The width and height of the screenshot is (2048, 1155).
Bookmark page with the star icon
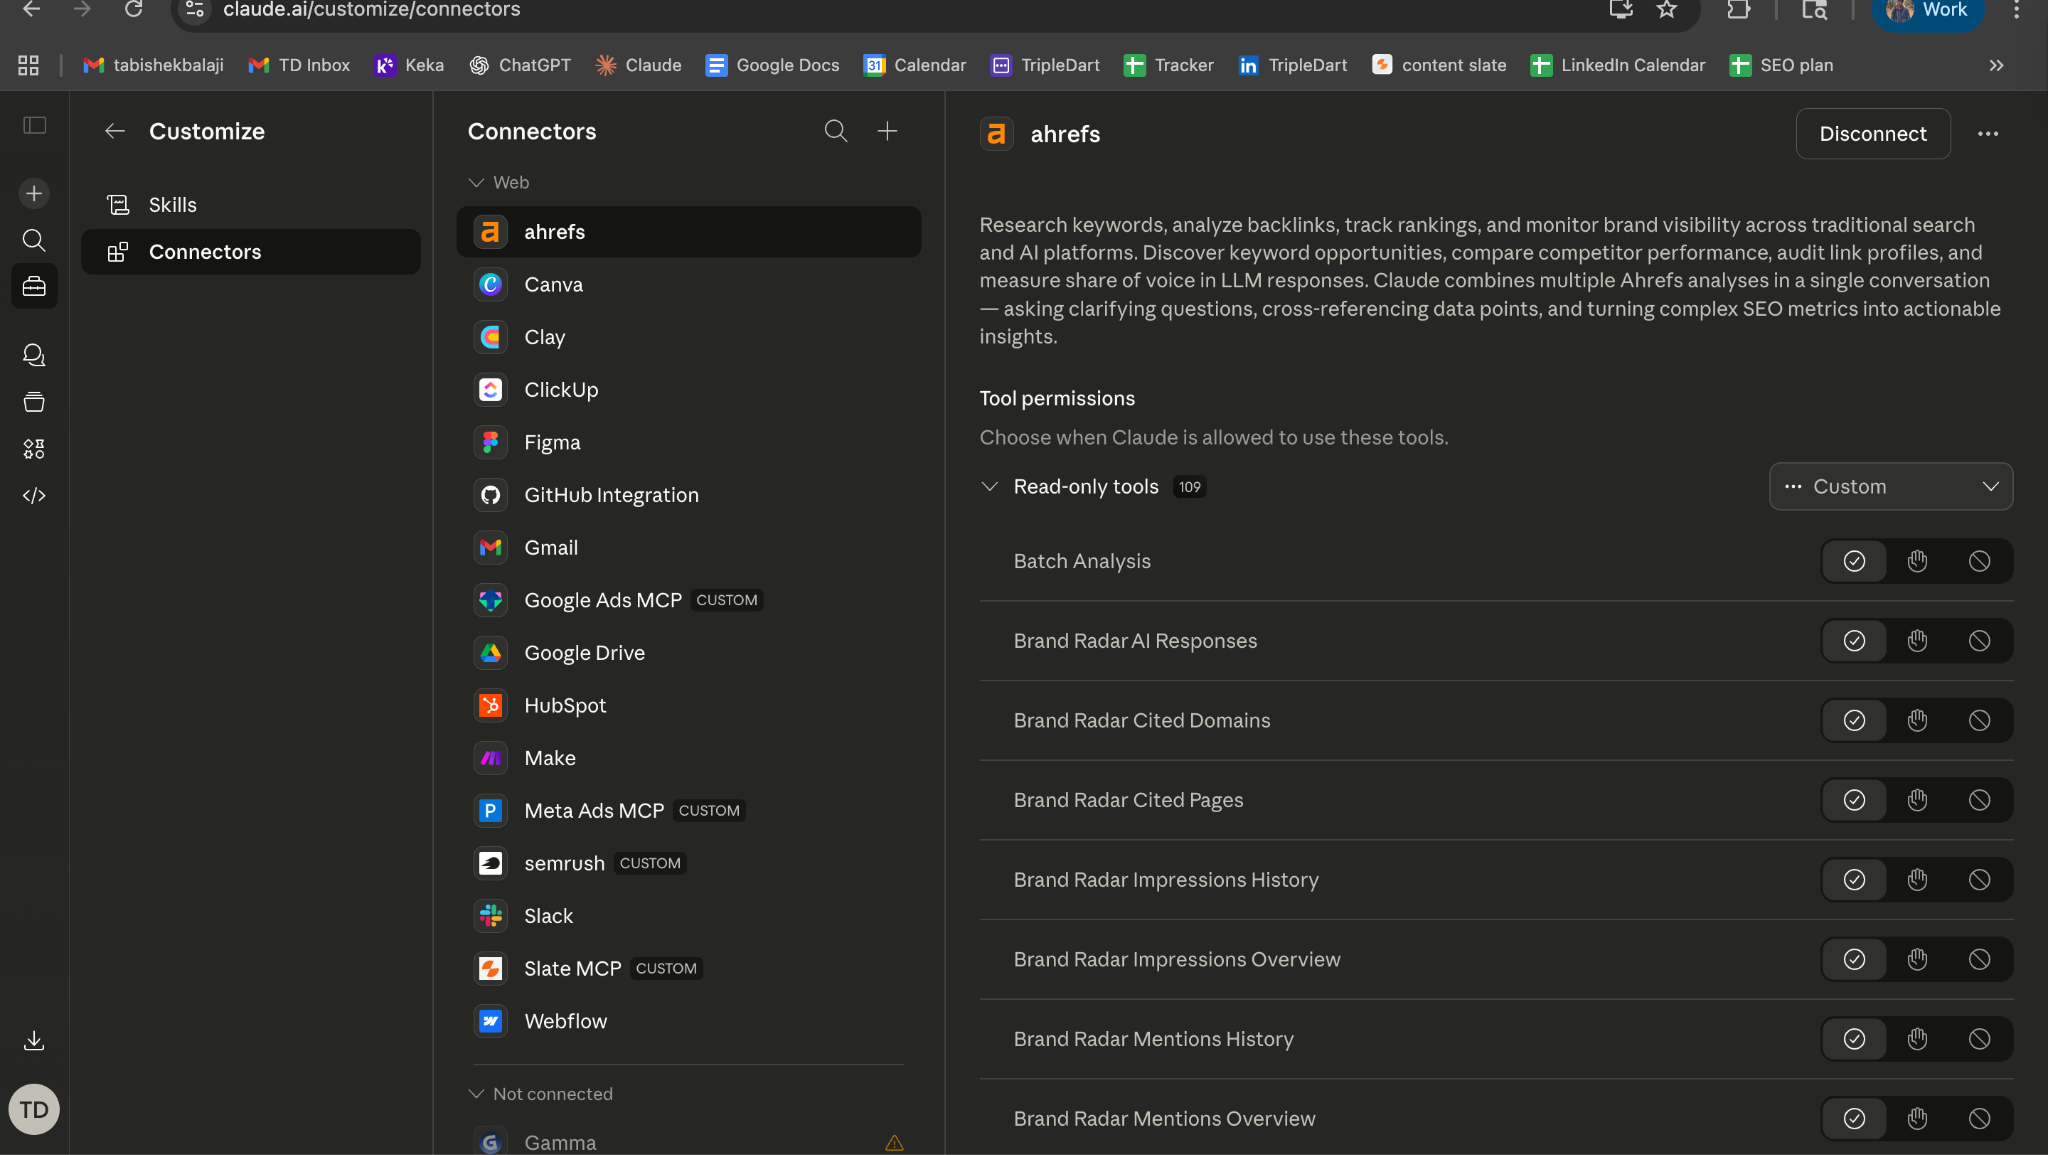pyautogui.click(x=1666, y=10)
